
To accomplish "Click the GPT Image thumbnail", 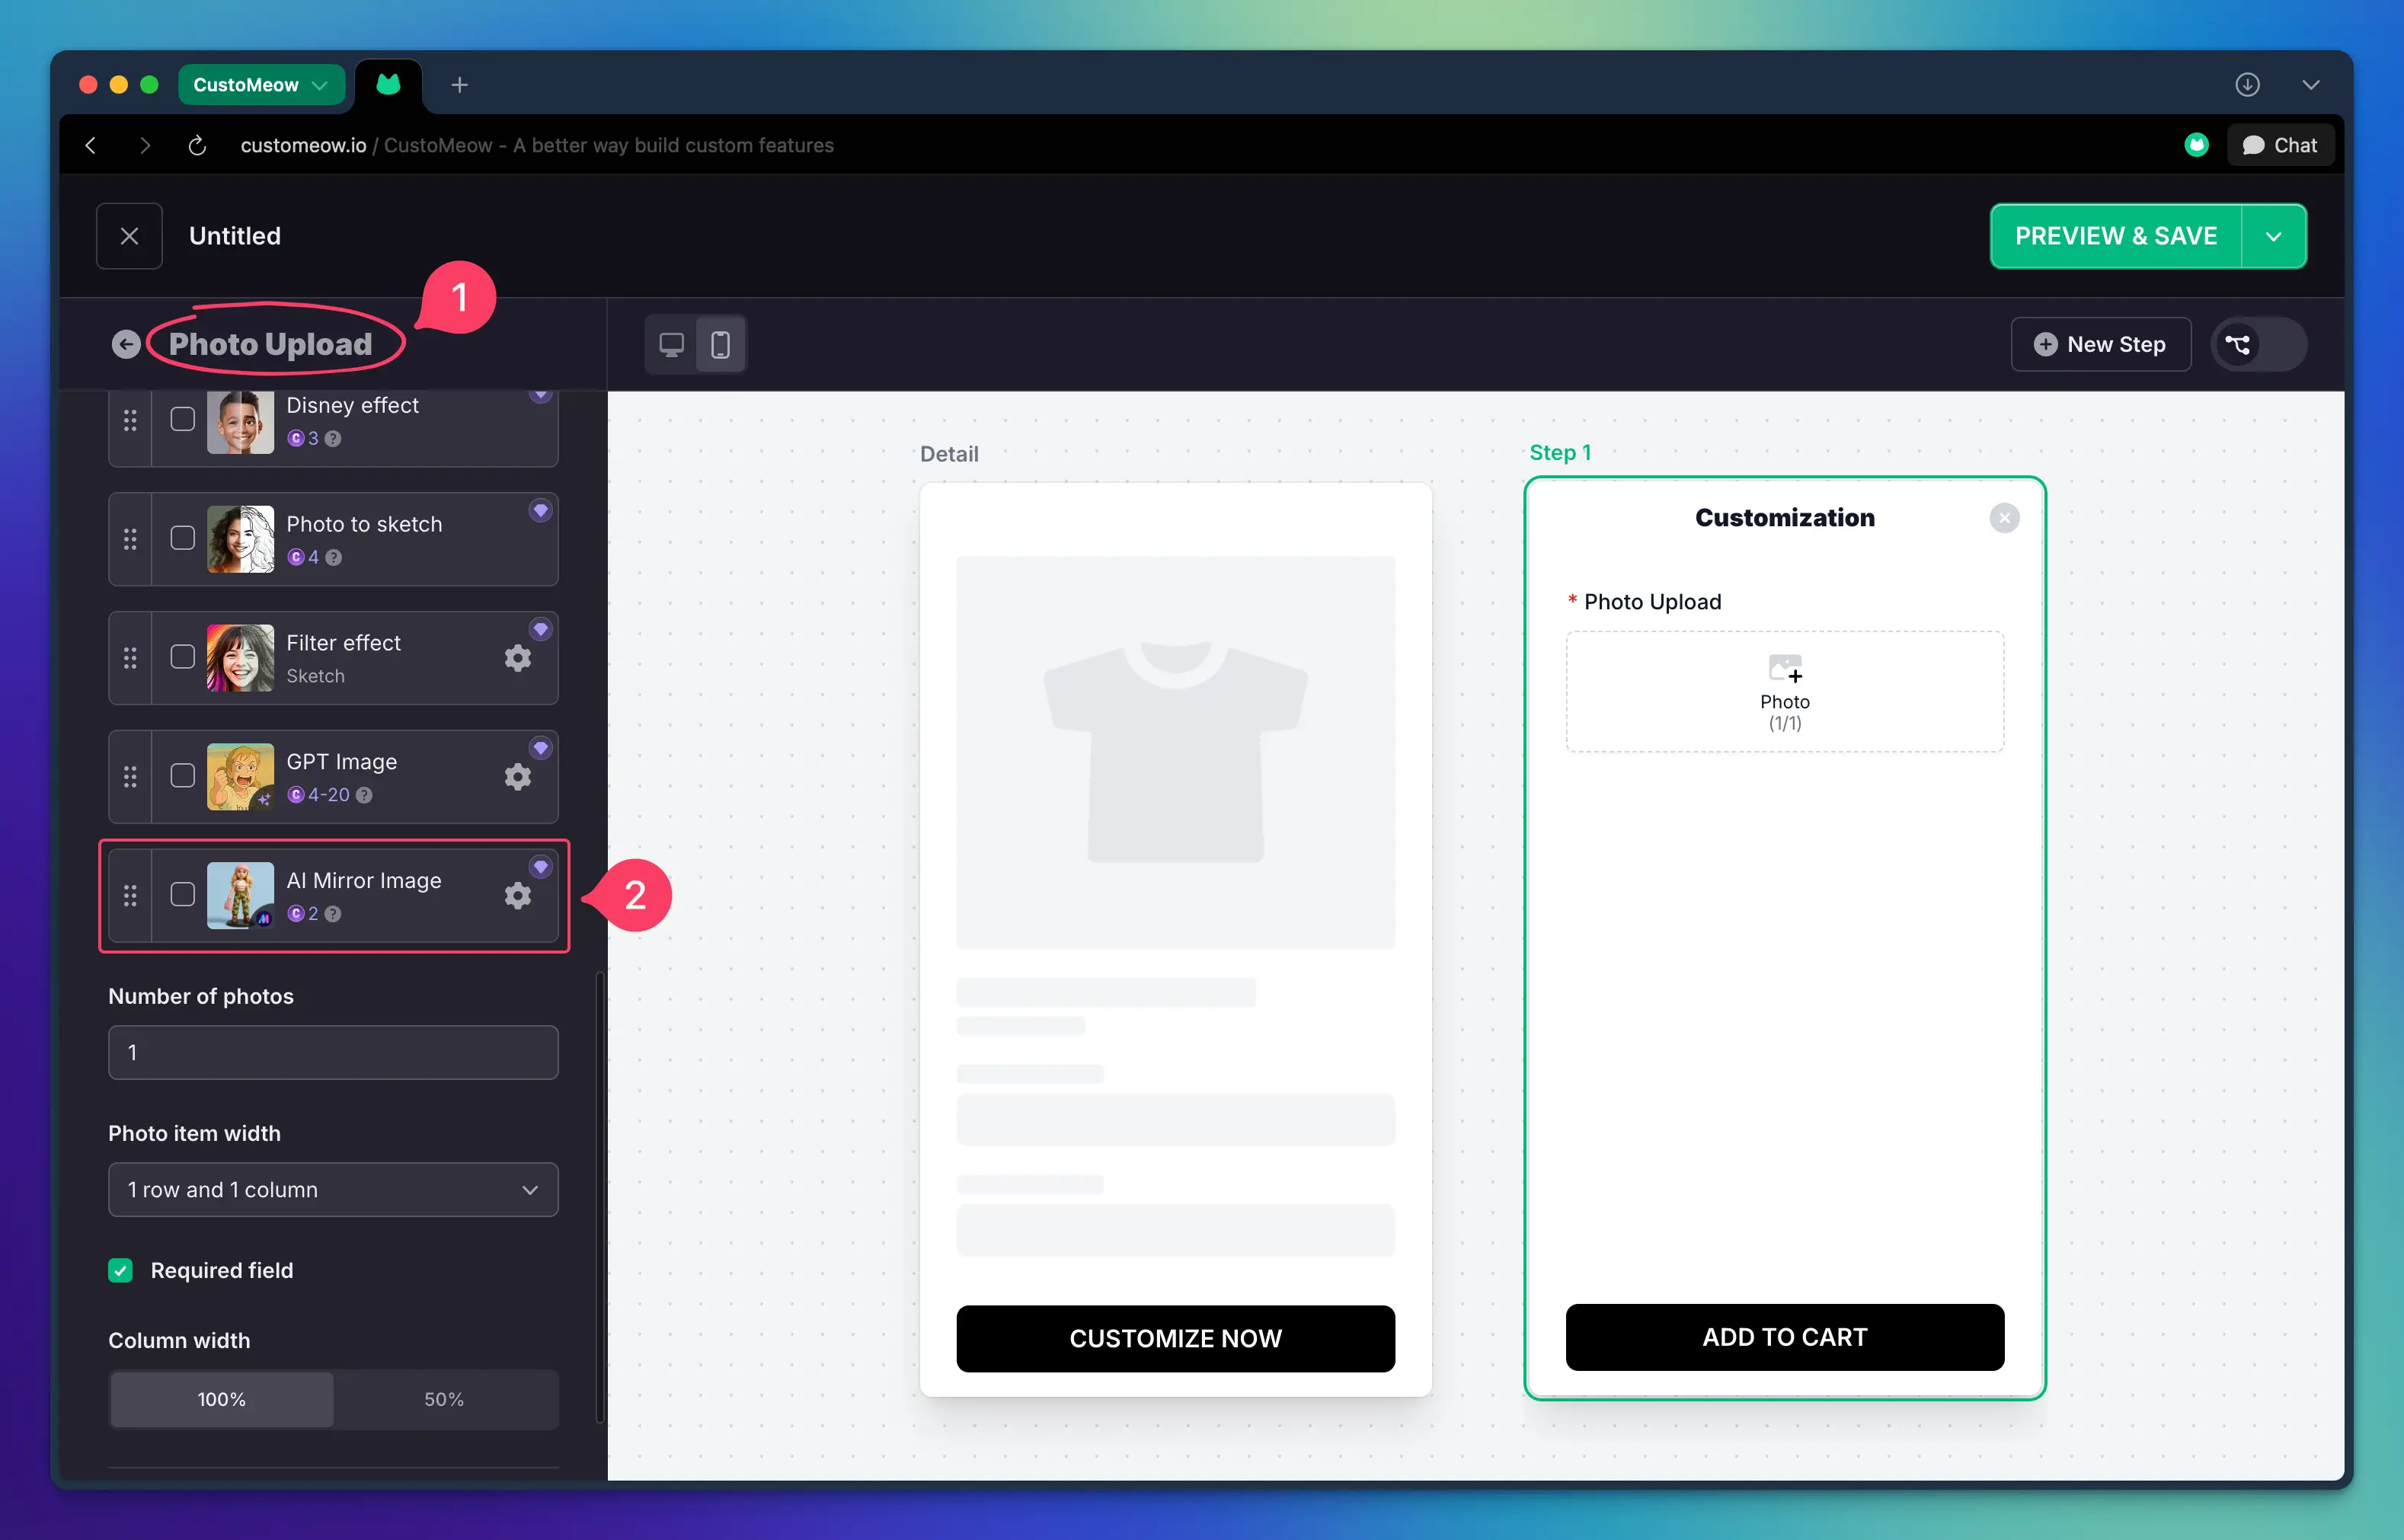I will click(240, 777).
